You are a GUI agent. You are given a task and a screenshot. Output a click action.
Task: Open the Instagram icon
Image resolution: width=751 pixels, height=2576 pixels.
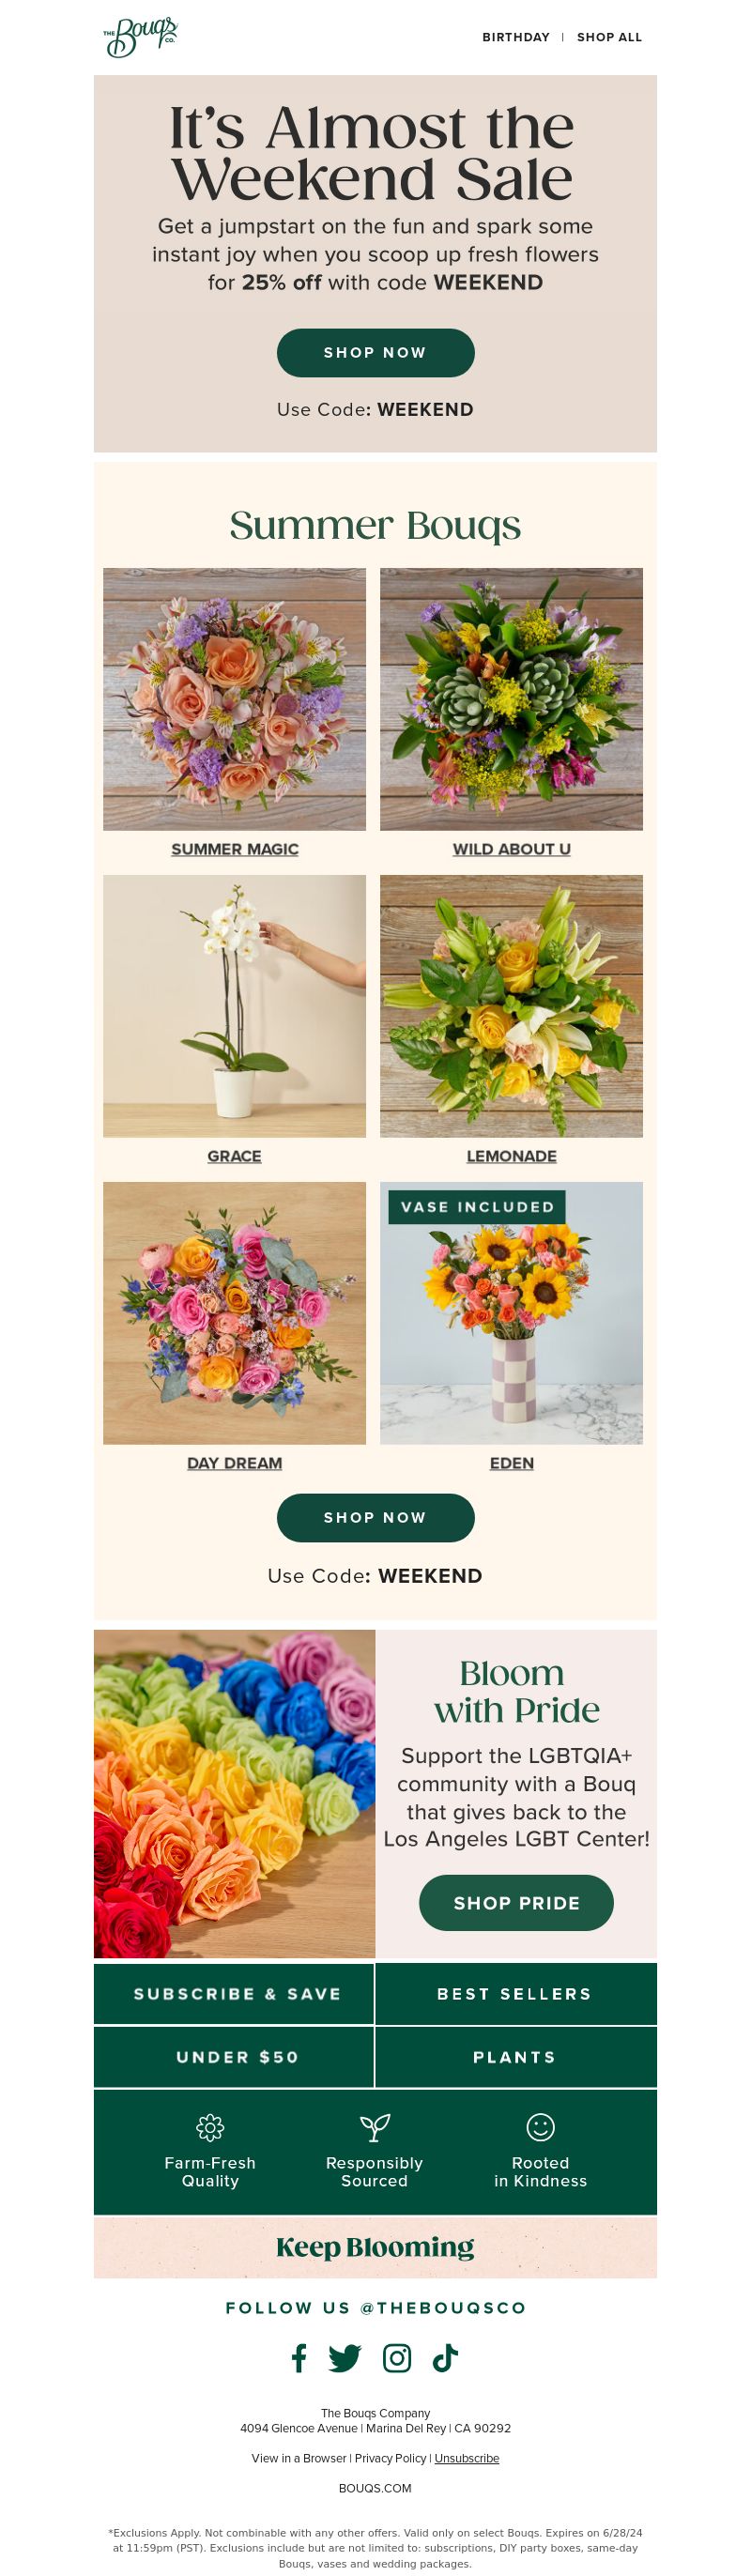click(397, 2358)
